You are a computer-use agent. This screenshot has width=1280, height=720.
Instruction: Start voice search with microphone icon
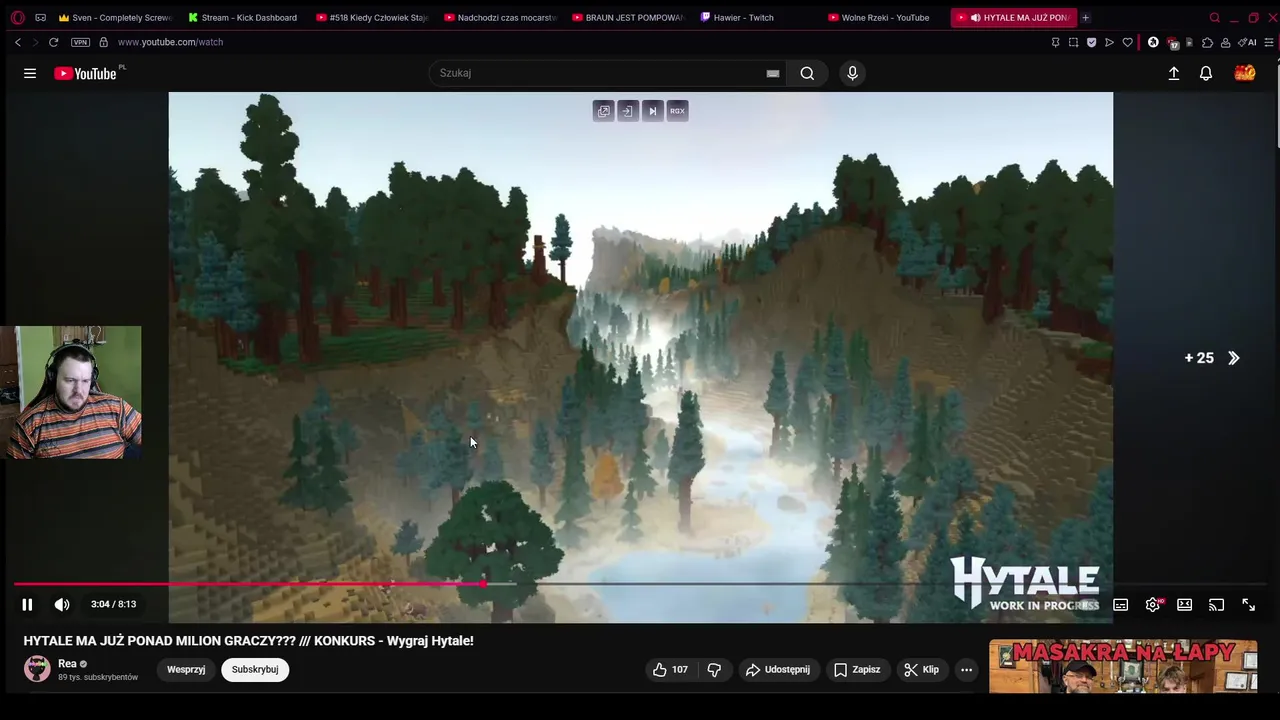coord(852,73)
